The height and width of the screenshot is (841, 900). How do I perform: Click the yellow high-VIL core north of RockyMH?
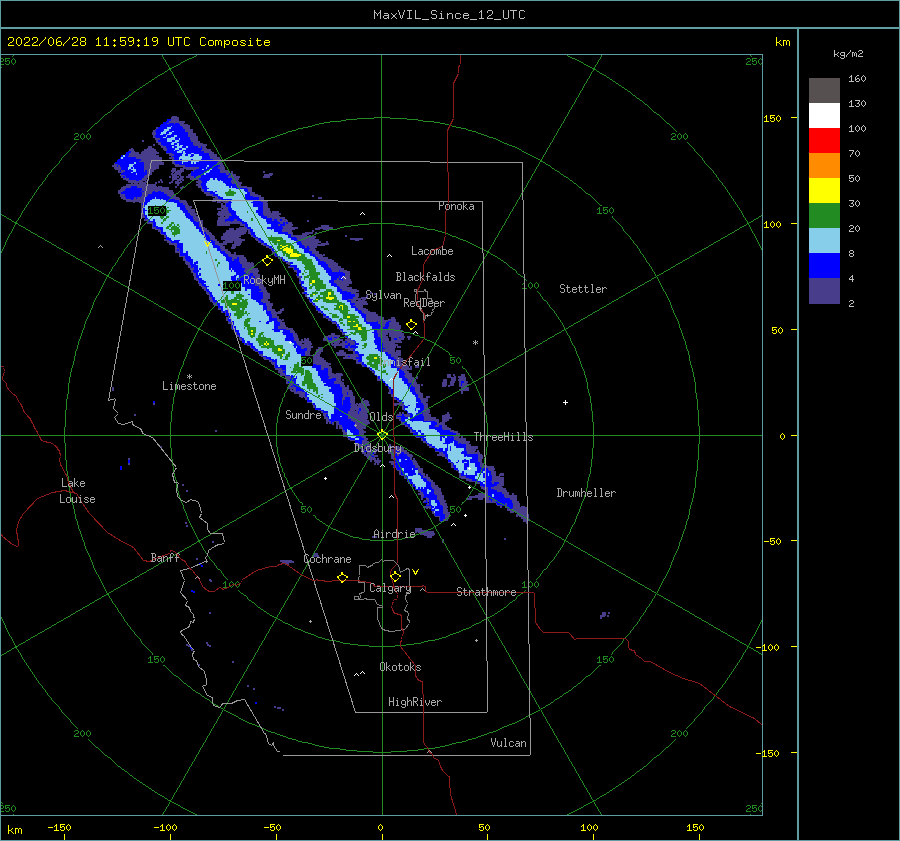[290, 251]
